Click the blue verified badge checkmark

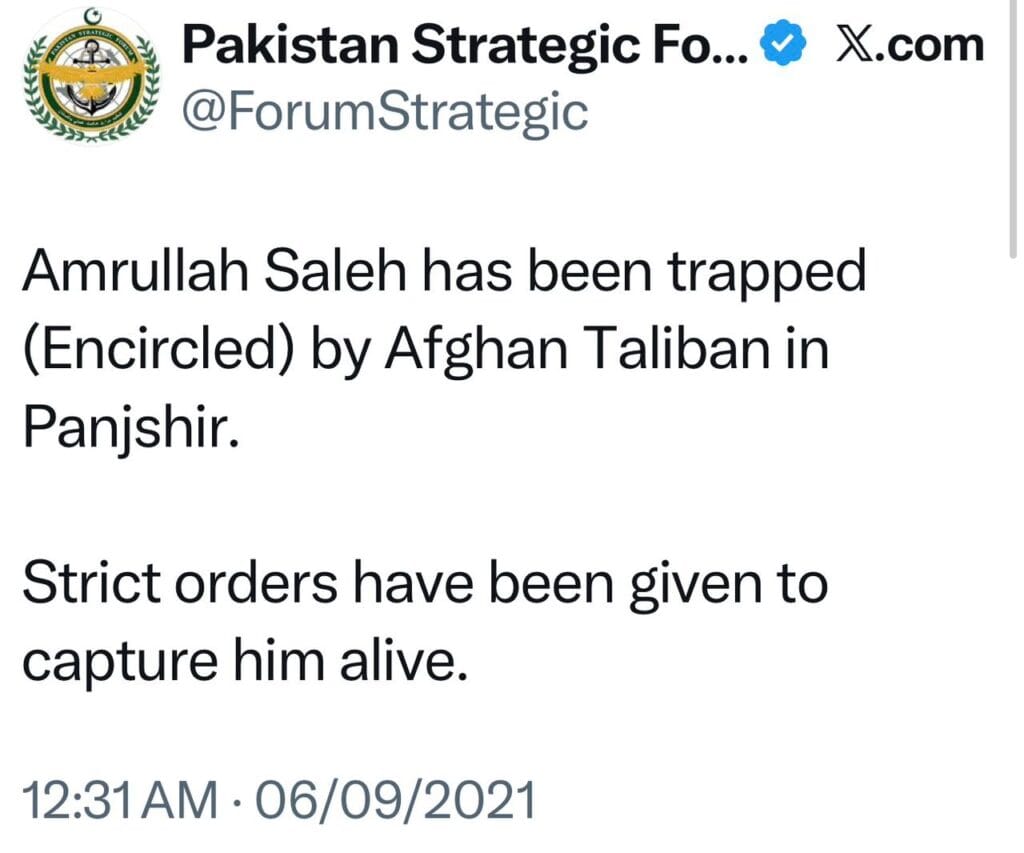coord(781,42)
